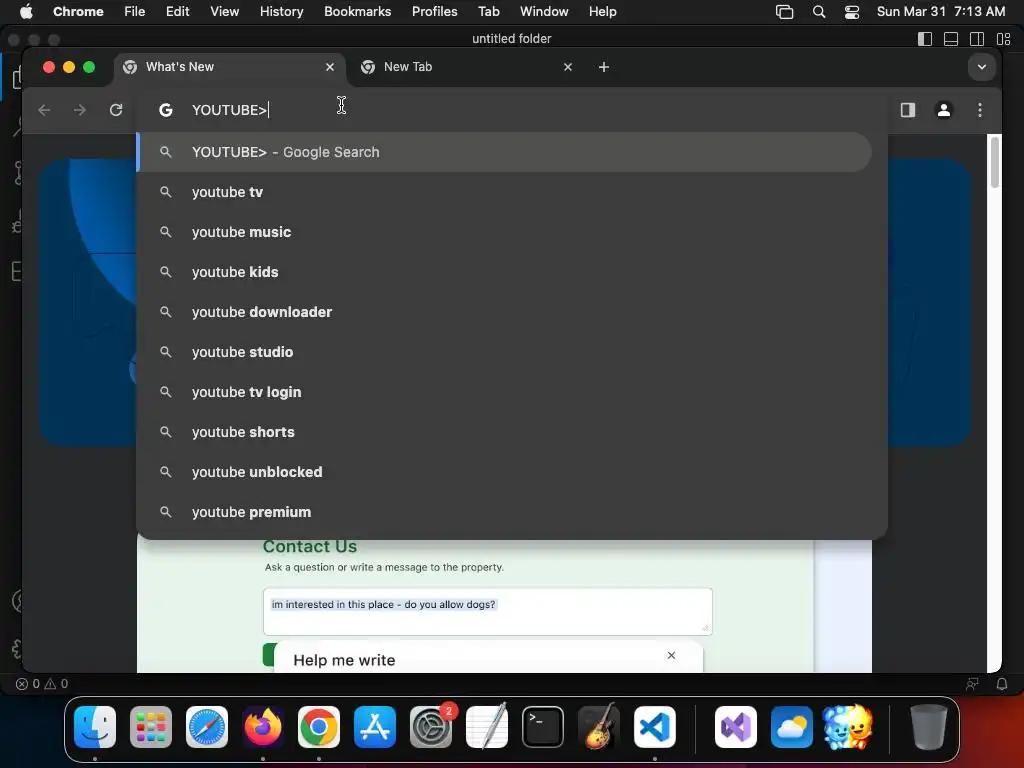The width and height of the screenshot is (1024, 768).
Task: Open Spotlight search in menu bar
Action: click(x=818, y=11)
